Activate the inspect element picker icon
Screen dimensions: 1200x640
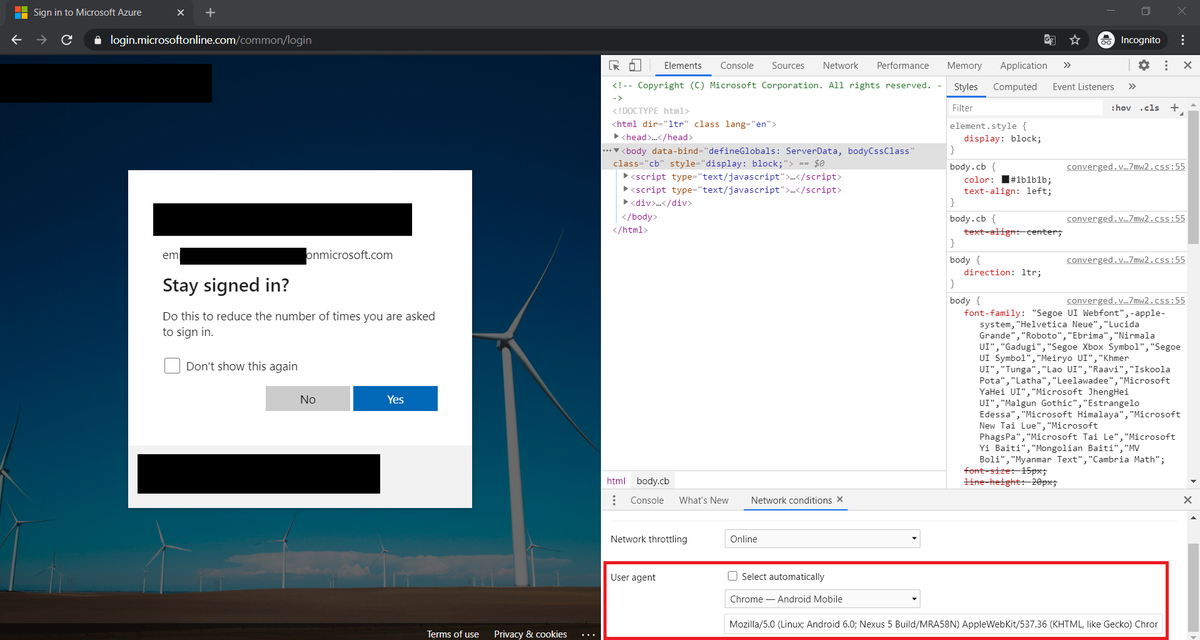tap(615, 65)
